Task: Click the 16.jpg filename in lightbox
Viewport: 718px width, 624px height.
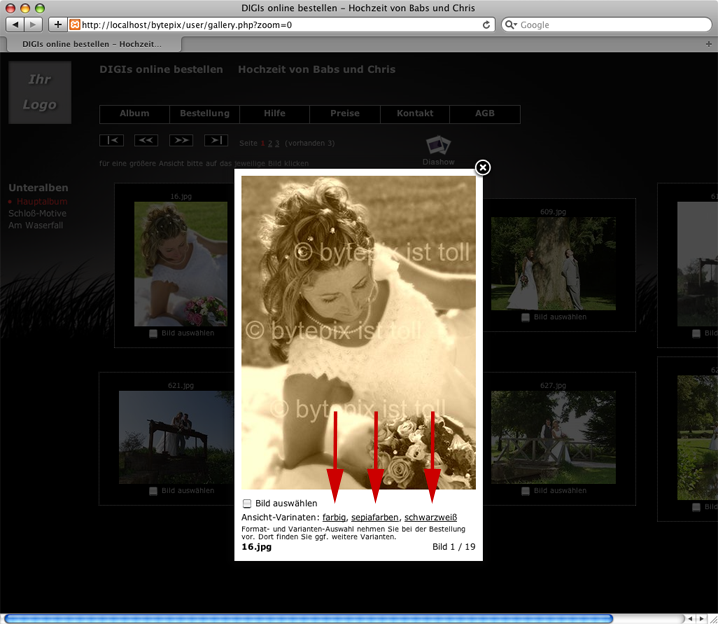Action: pos(256,547)
